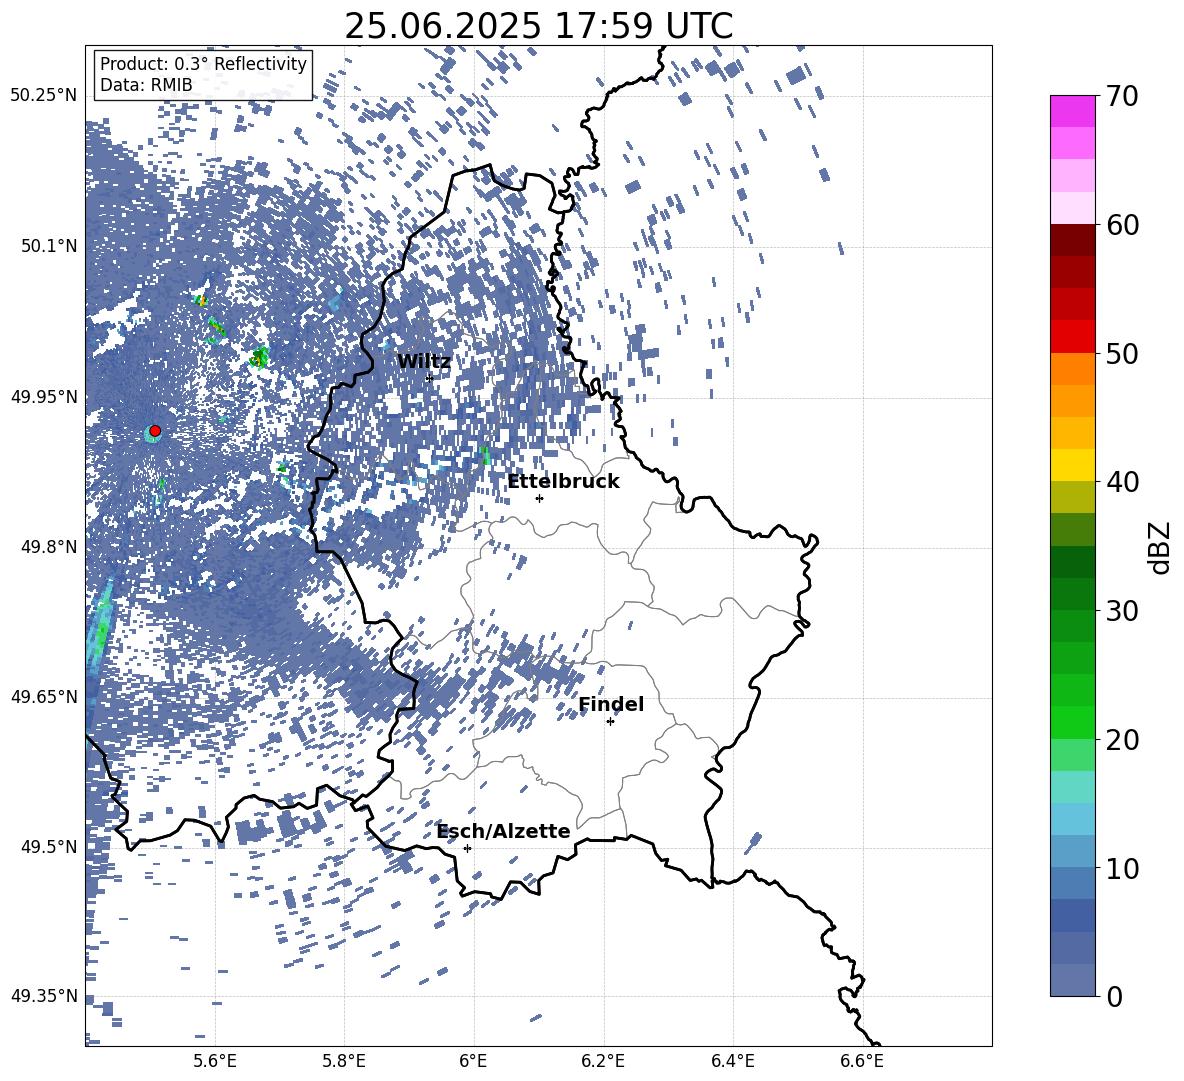Click the 6.4°E longitude label
The height and width of the screenshot is (1081, 1184).
732,1061
